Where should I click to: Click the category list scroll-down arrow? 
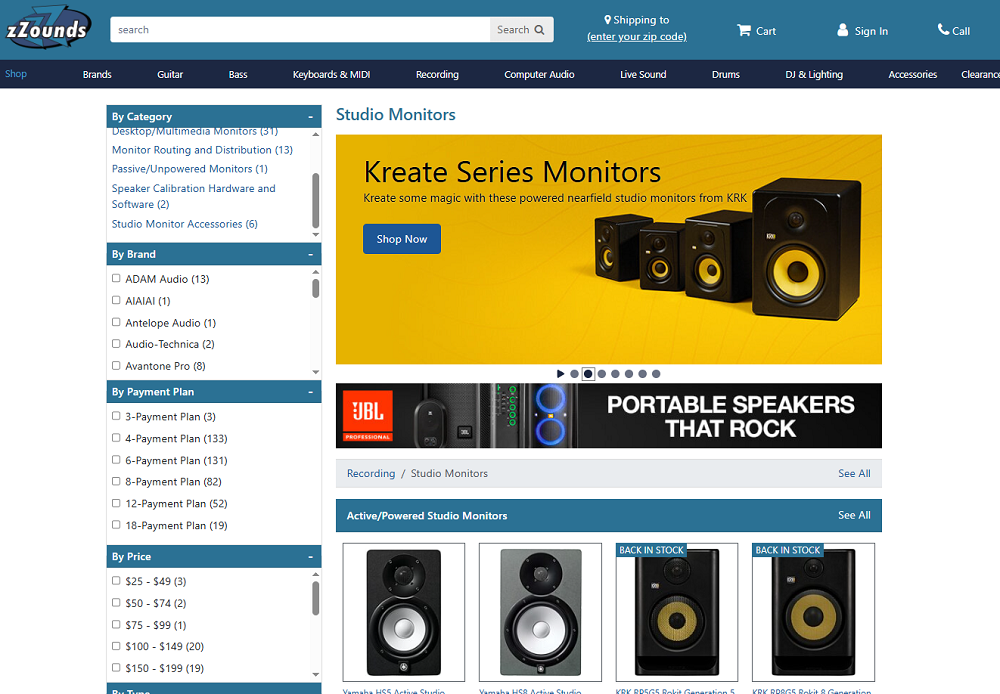pos(316,235)
